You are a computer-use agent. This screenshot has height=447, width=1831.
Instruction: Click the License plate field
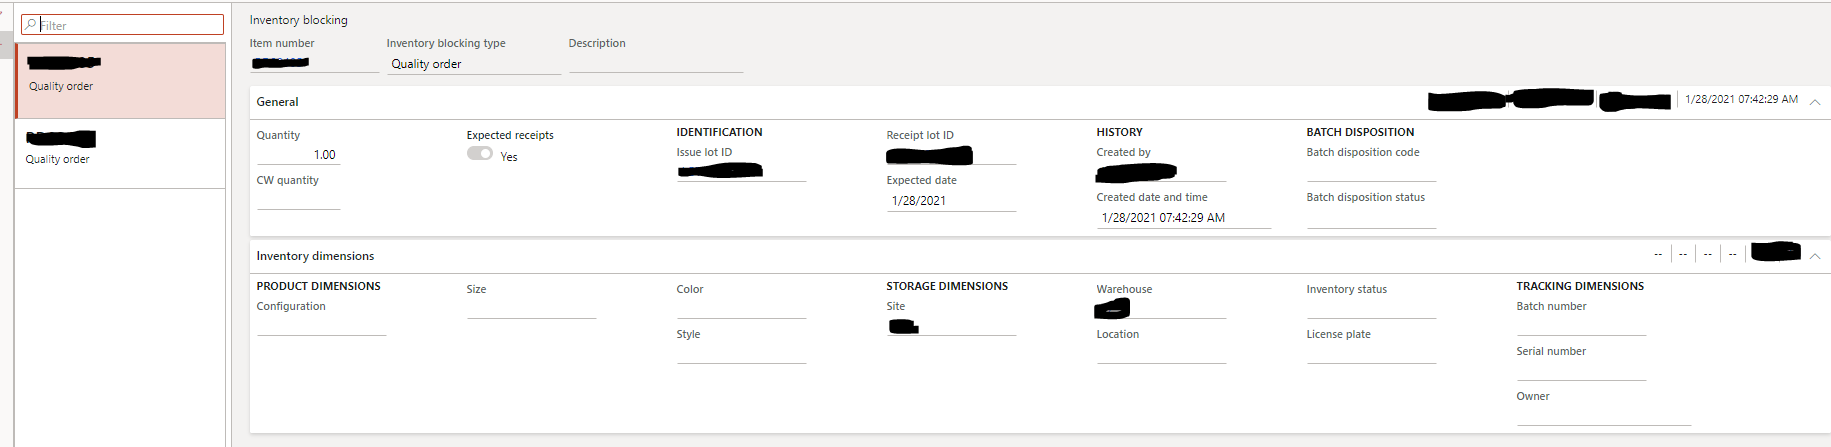(x=1370, y=354)
